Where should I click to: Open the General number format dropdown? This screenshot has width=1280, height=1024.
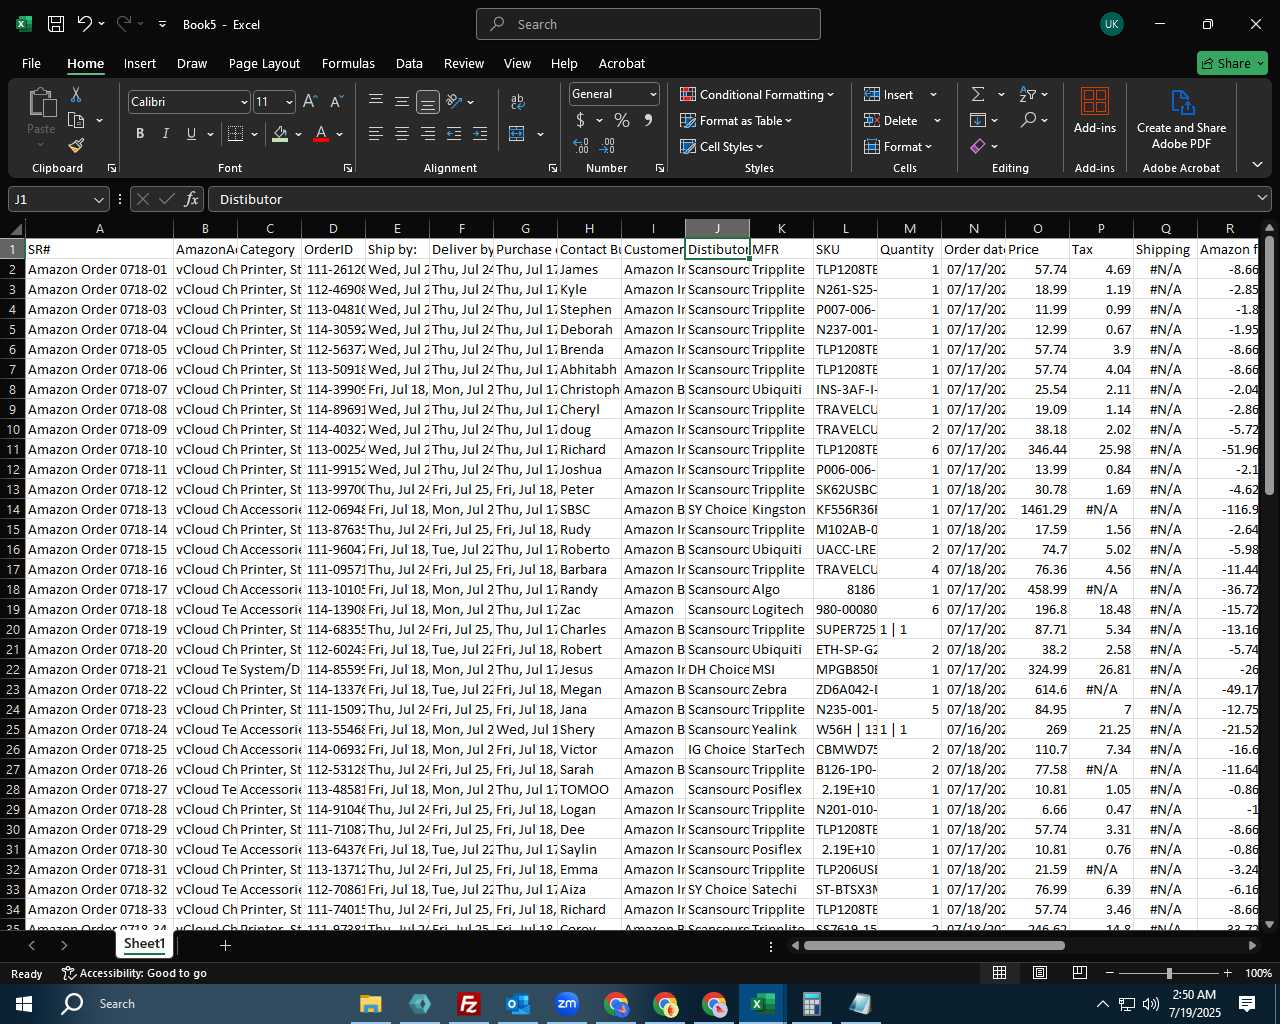[653, 94]
